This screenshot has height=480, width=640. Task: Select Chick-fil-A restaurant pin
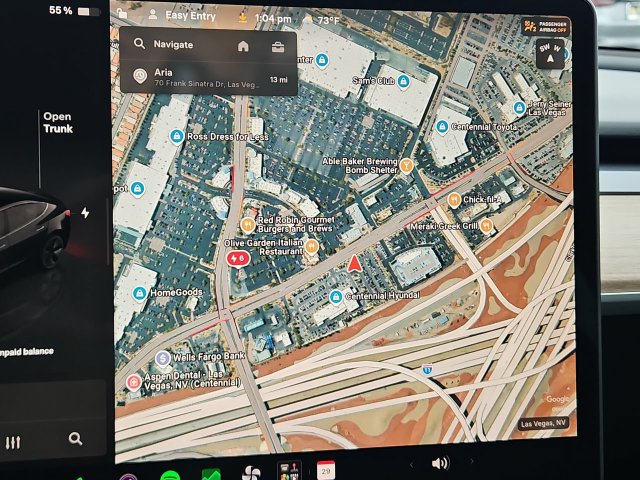pos(454,200)
